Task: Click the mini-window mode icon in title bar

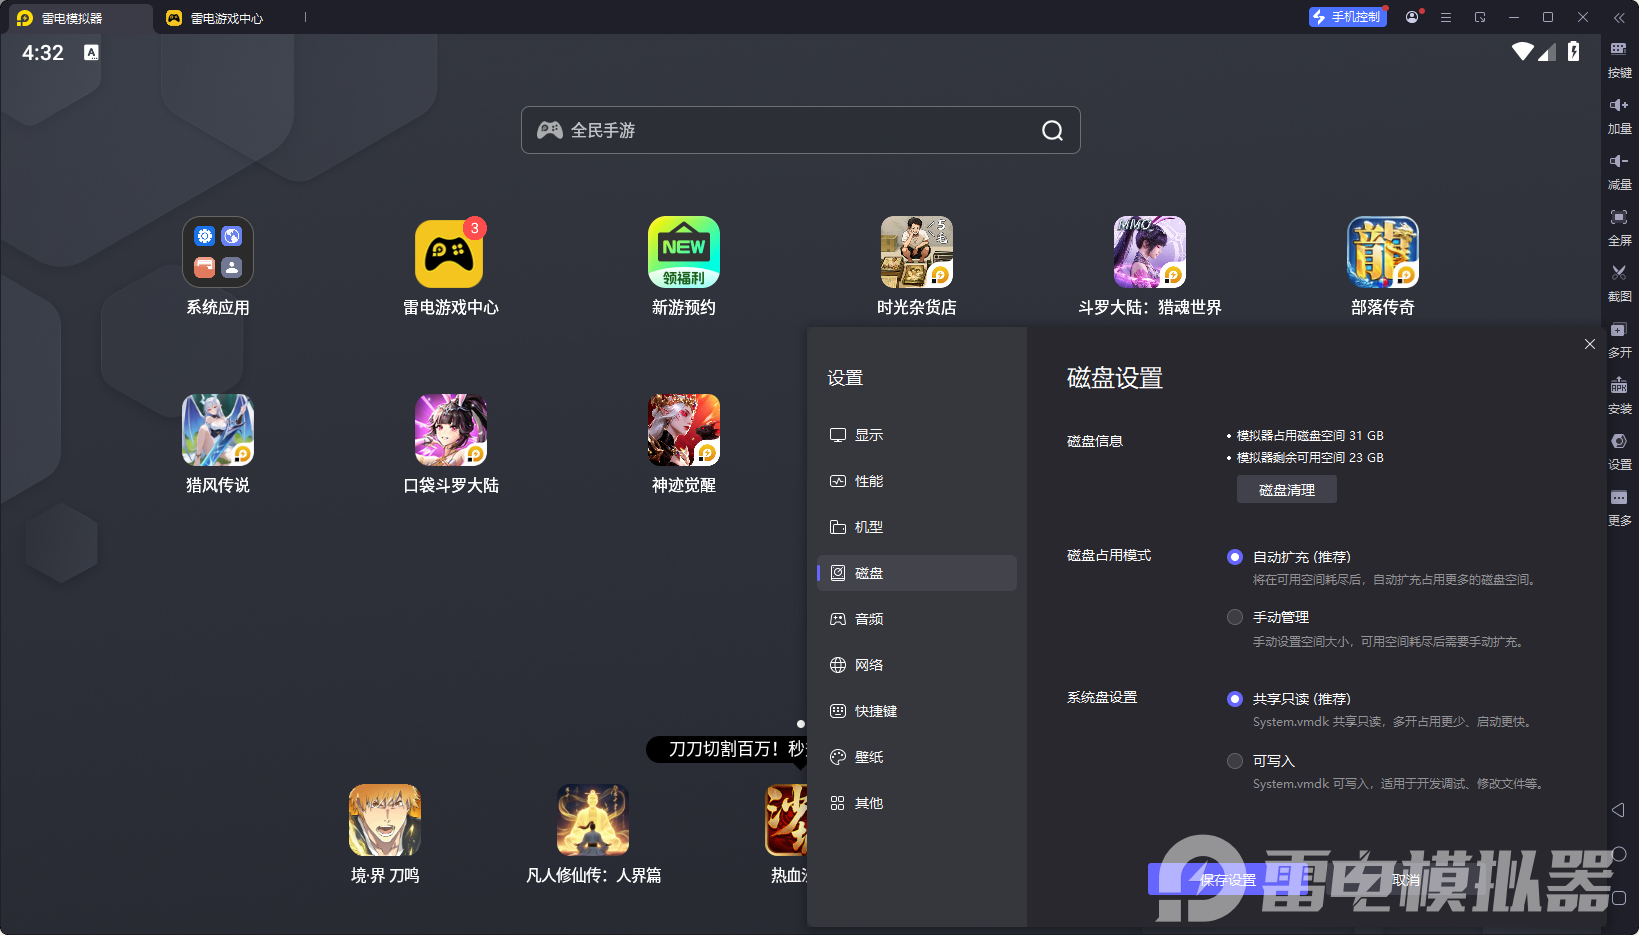Action: pyautogui.click(x=1480, y=17)
